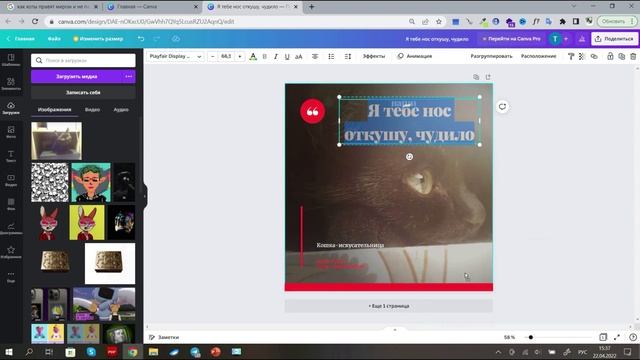Click the copy style paint roller icon
The image size is (640, 360).
571,56
